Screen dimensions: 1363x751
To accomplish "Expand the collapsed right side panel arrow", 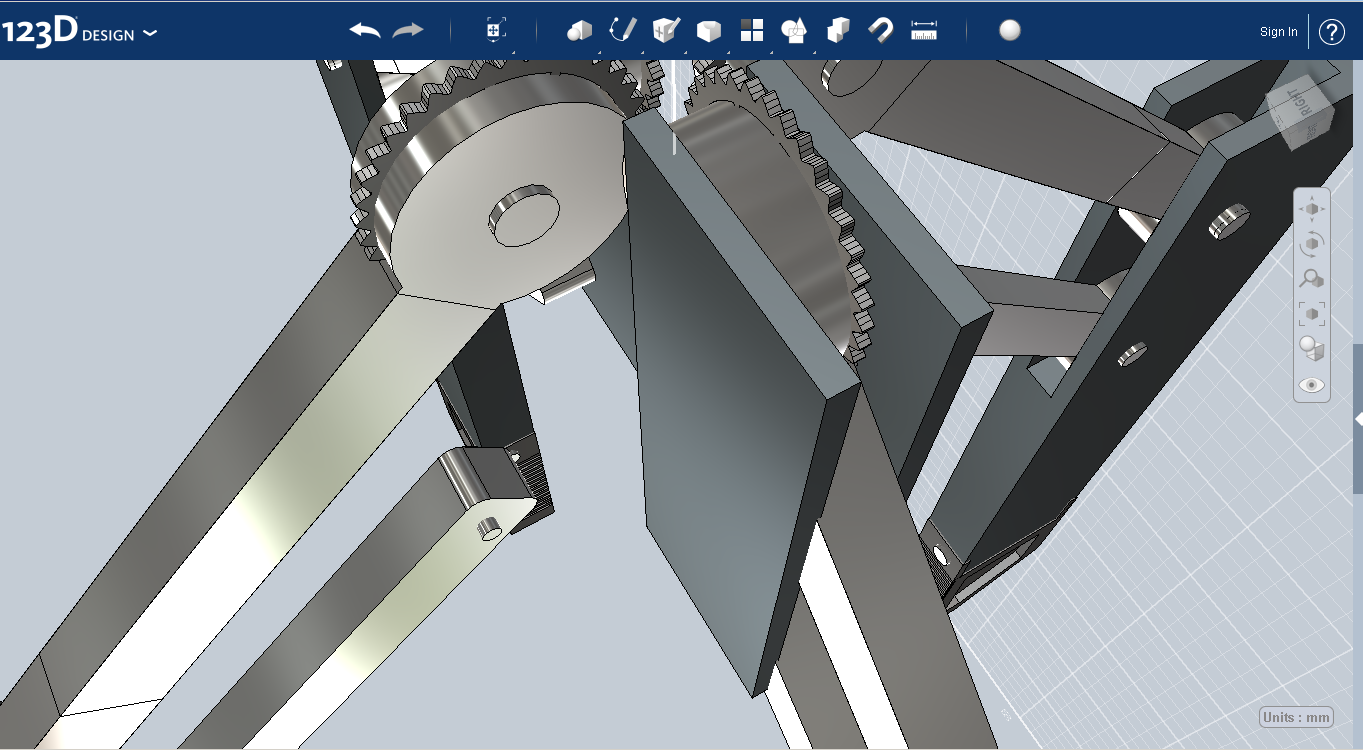I will coord(1359,419).
